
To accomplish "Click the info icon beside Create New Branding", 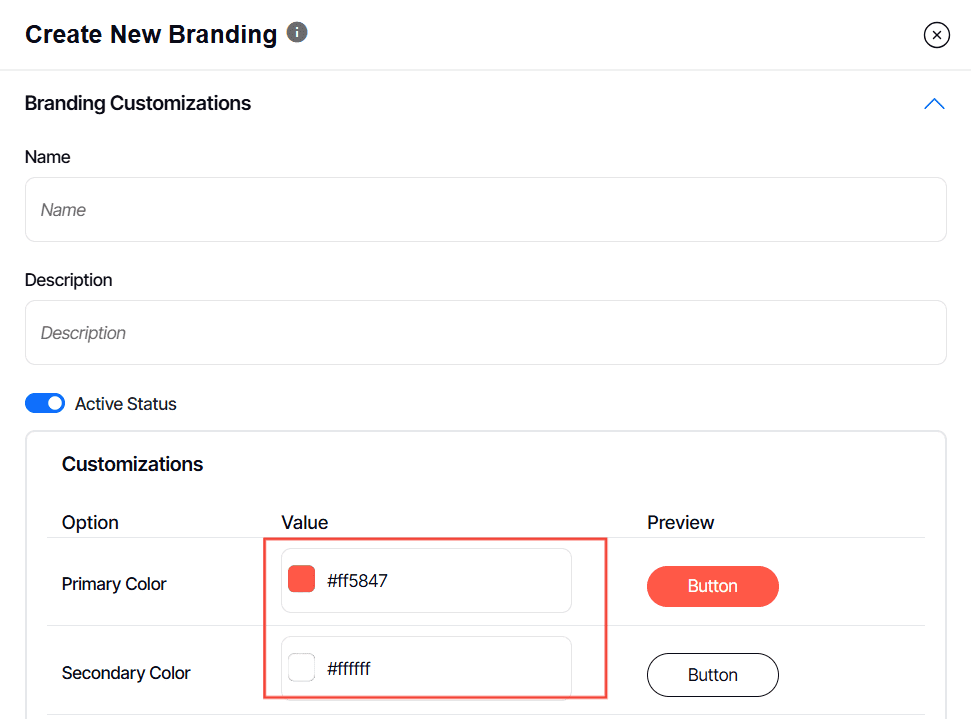I will tap(297, 33).
